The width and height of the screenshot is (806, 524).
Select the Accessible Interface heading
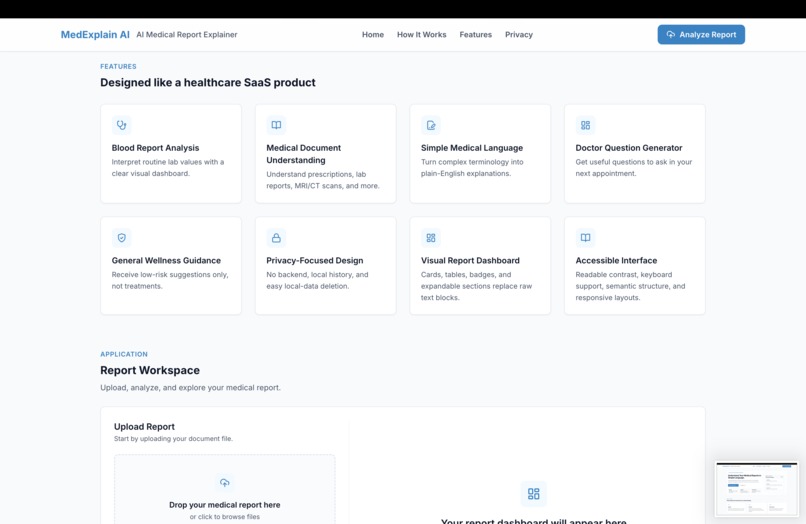click(616, 260)
